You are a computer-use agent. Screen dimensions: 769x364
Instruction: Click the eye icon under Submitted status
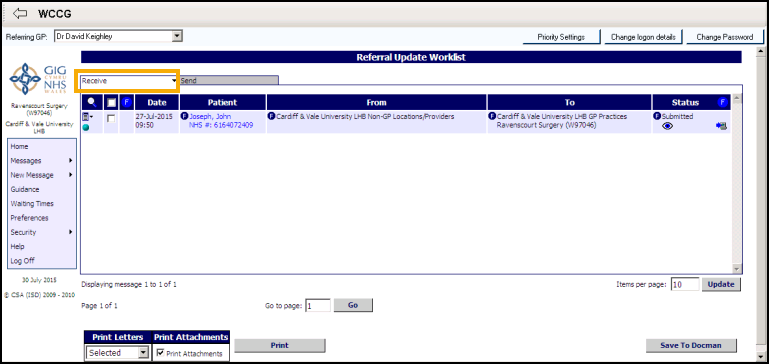[x=667, y=126]
